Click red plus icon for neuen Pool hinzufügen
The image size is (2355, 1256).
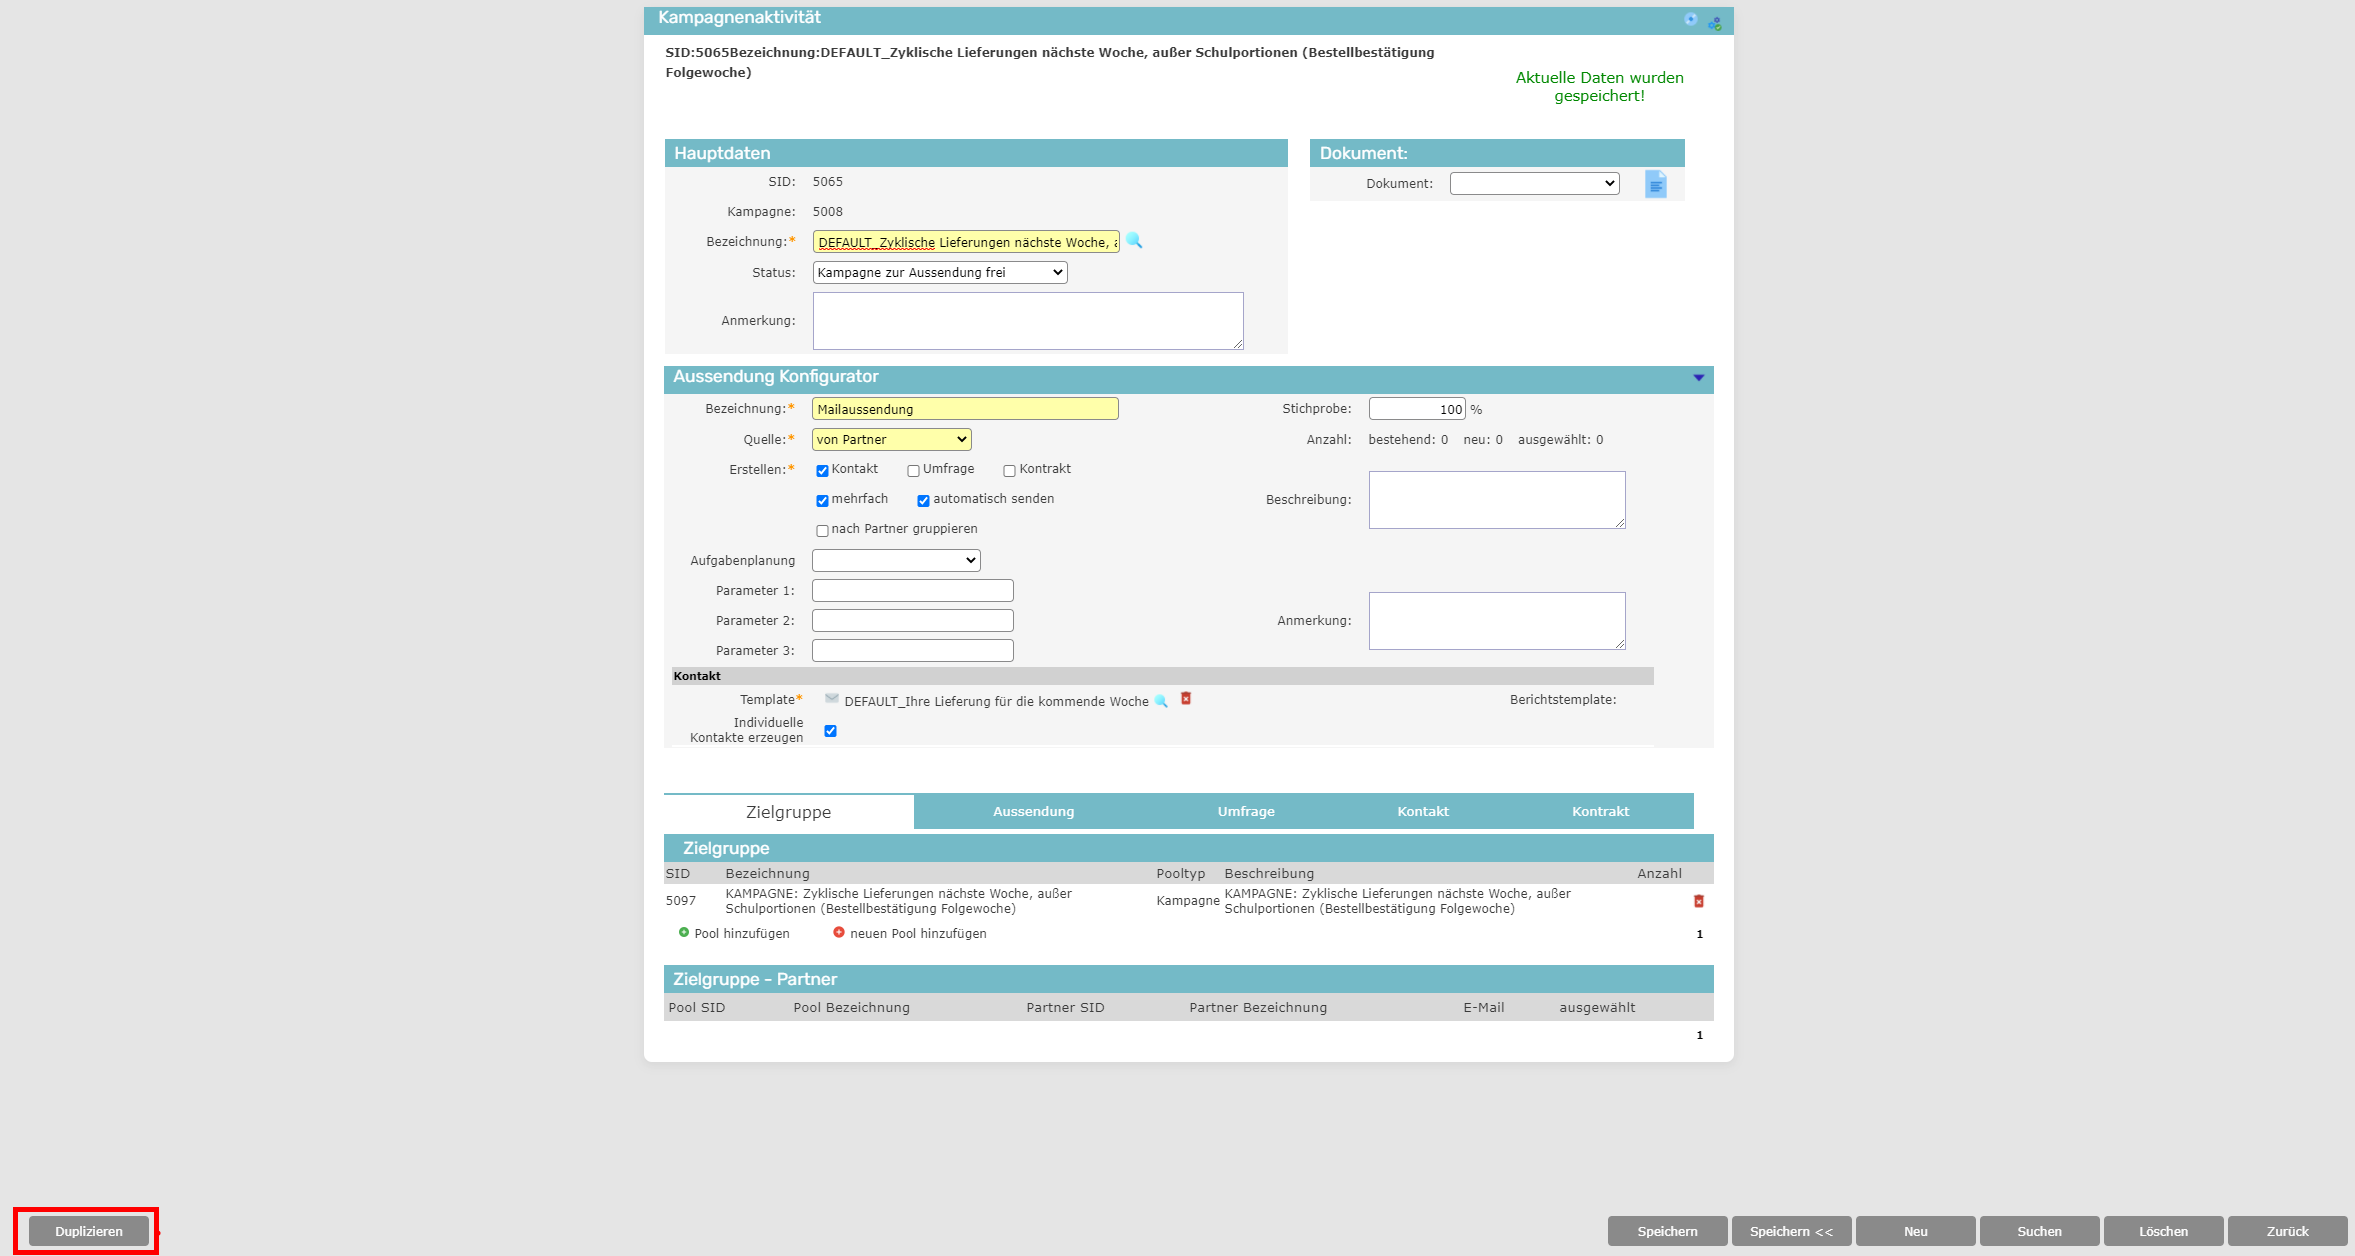click(x=839, y=932)
